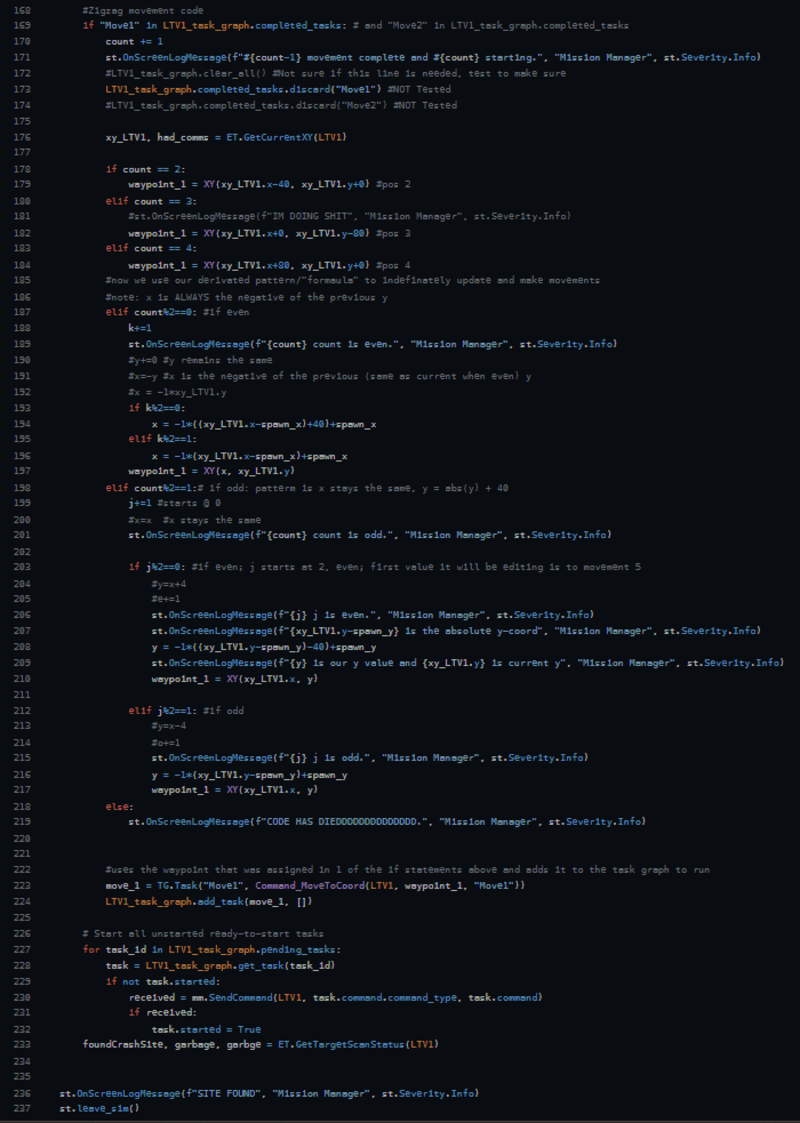Click the 'CODE HAS DIEDDDD' log message line
The image size is (800, 1123).
(387, 822)
